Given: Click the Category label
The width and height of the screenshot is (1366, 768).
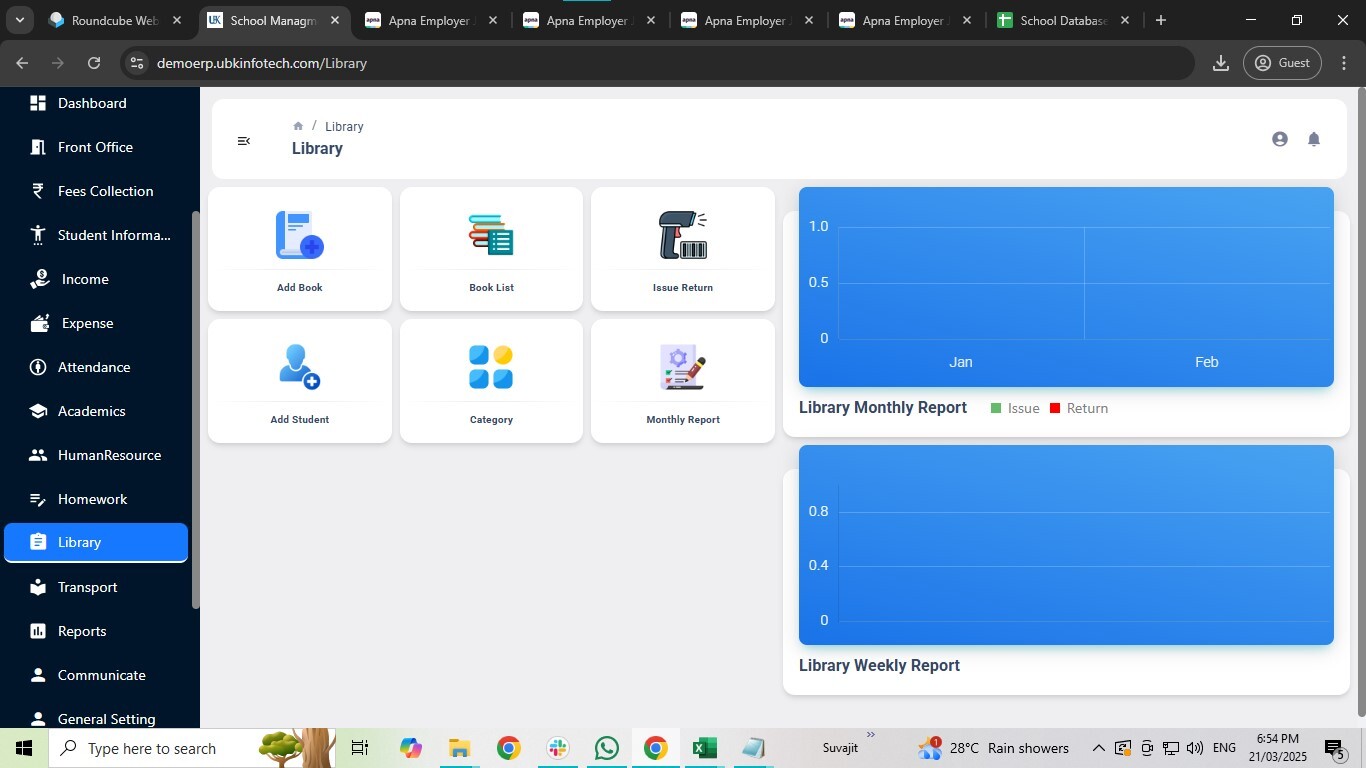Looking at the screenshot, I should (491, 419).
